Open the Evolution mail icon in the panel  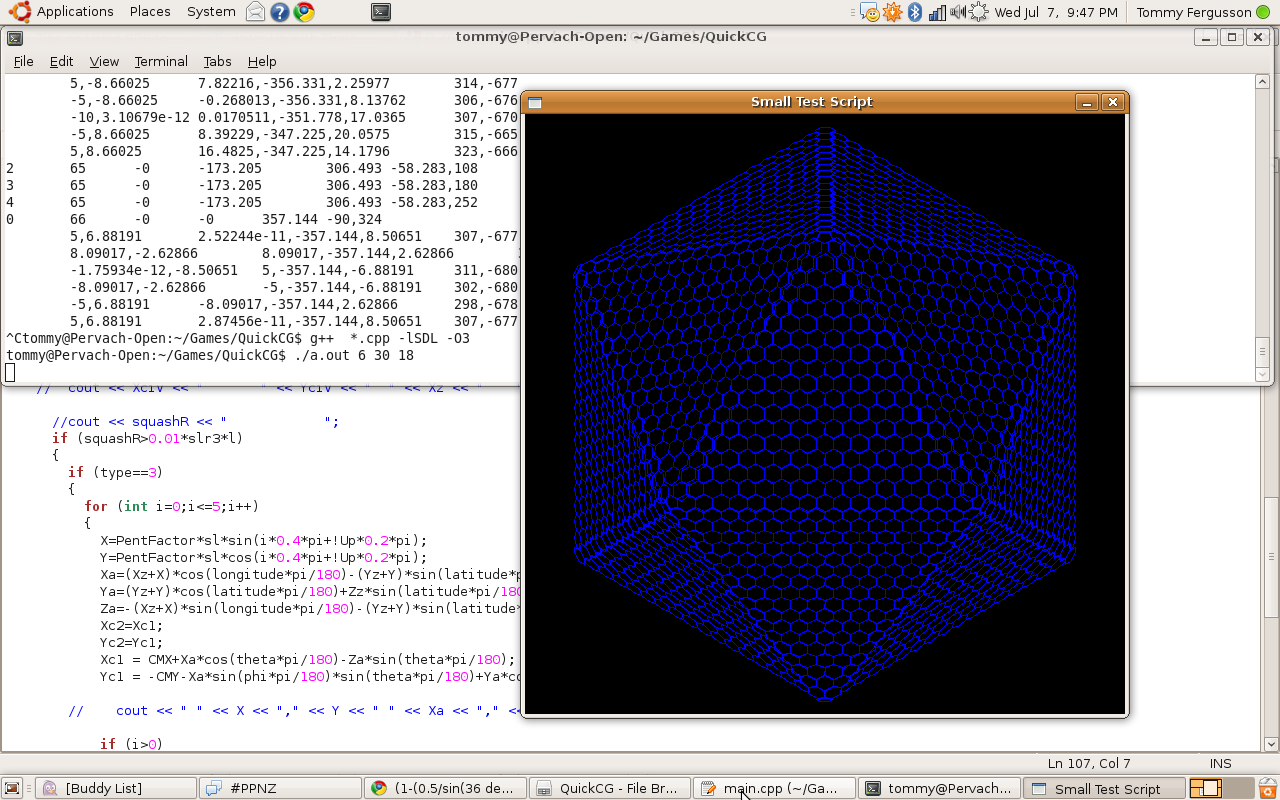[256, 12]
